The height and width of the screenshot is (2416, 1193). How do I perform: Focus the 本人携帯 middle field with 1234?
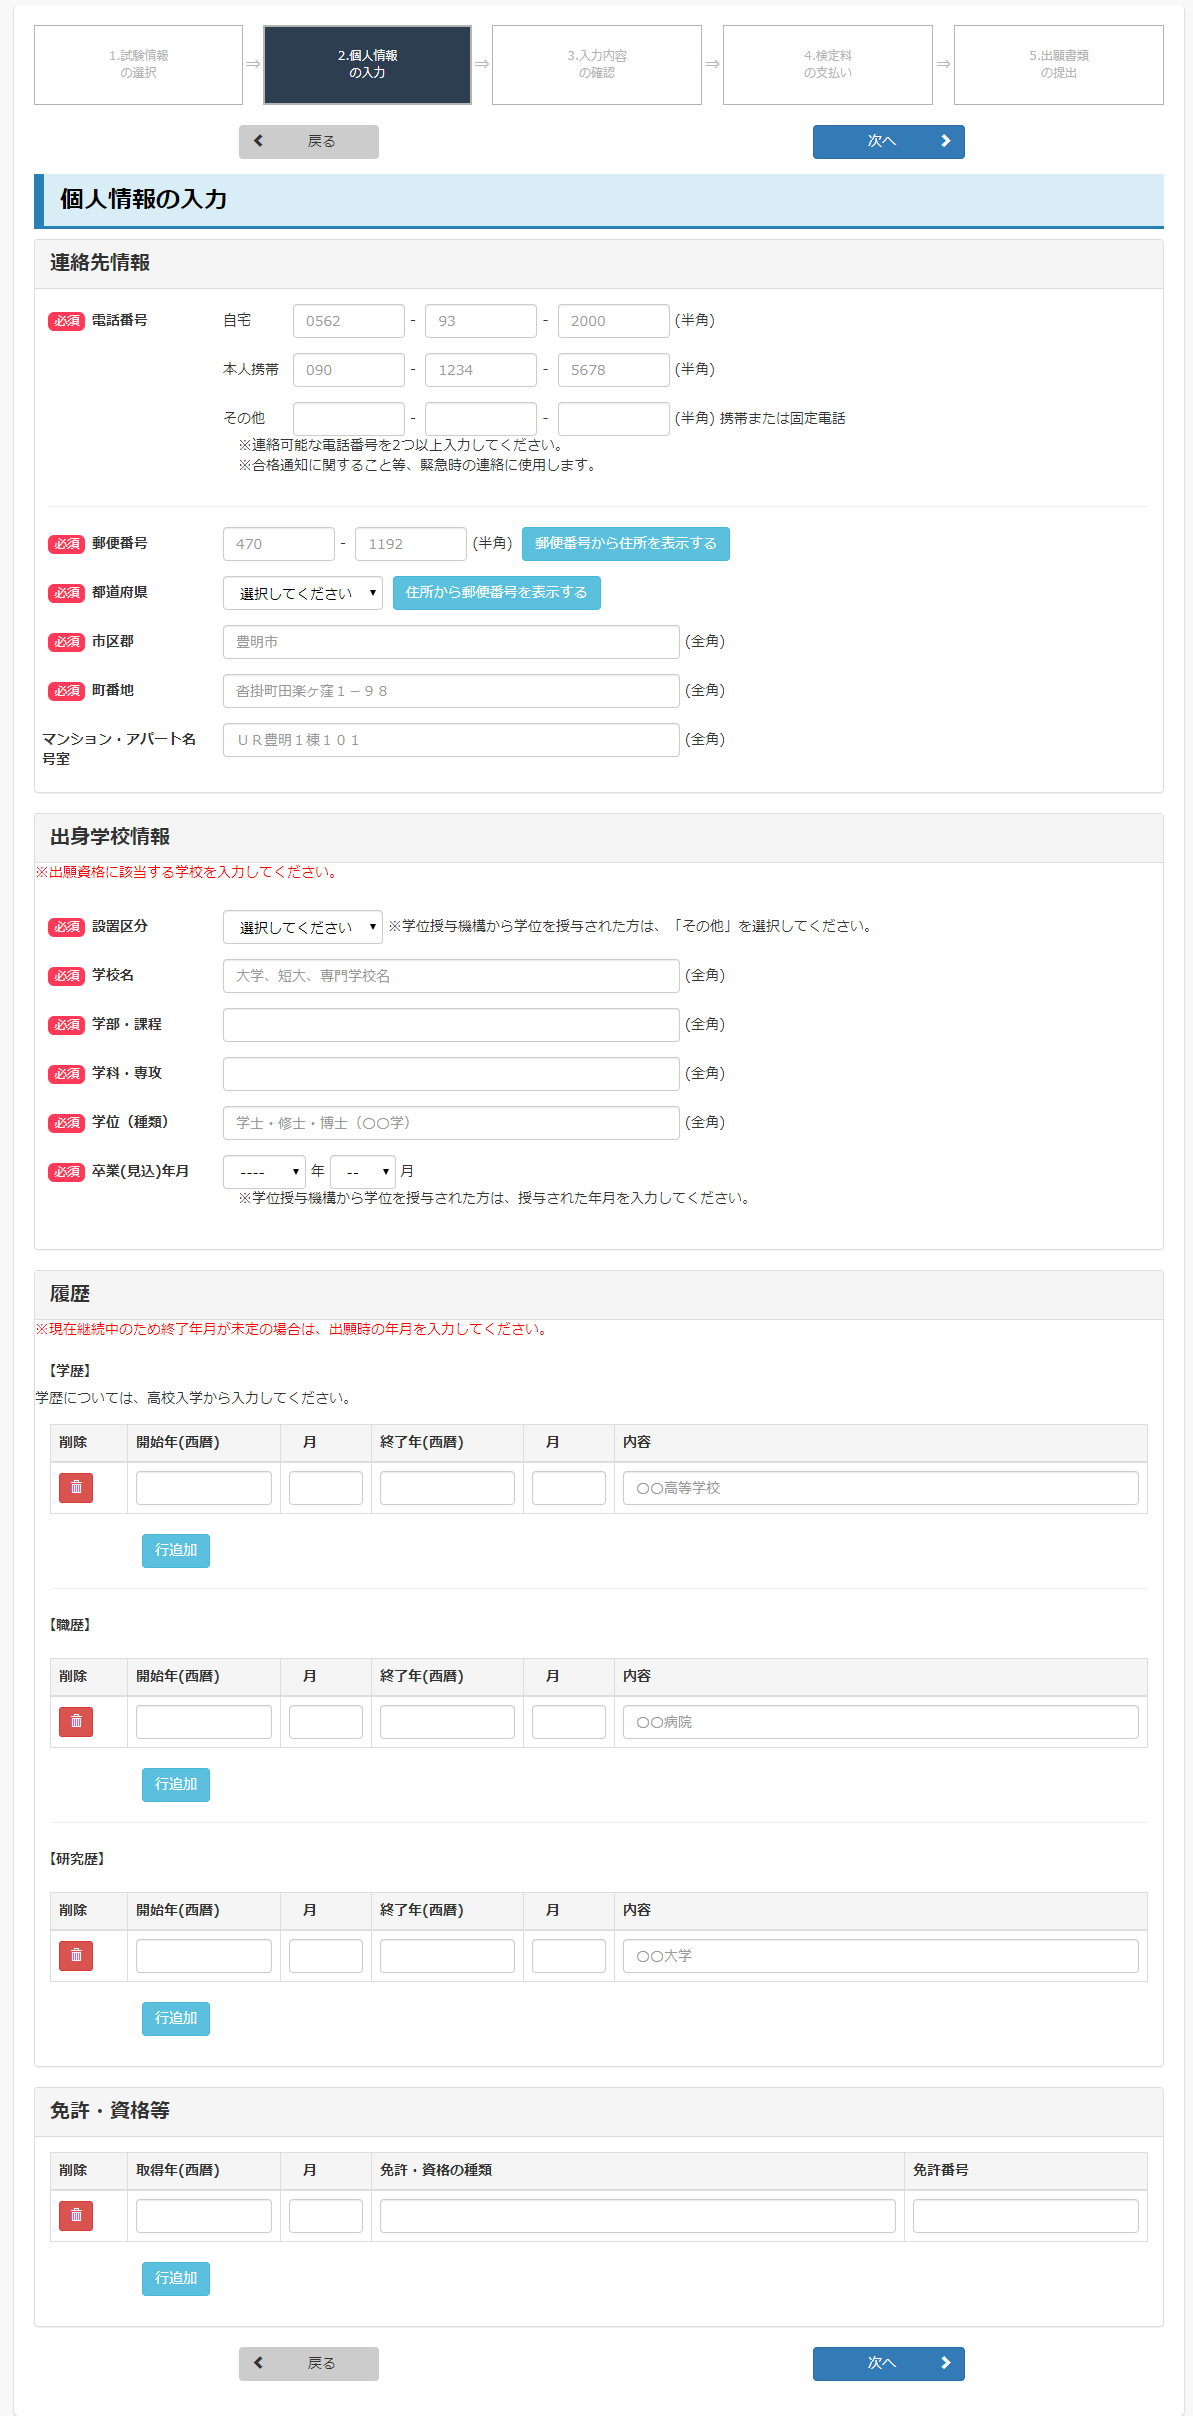pos(481,370)
